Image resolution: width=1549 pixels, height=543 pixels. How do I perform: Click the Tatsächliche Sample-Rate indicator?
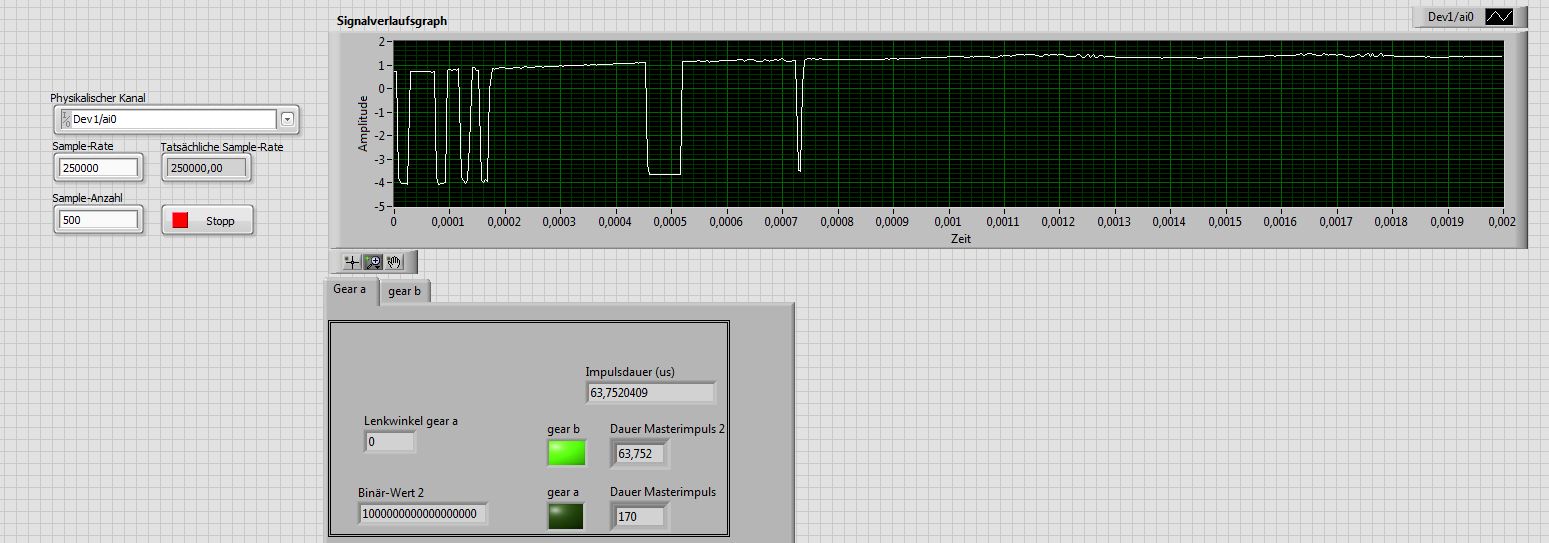click(206, 168)
